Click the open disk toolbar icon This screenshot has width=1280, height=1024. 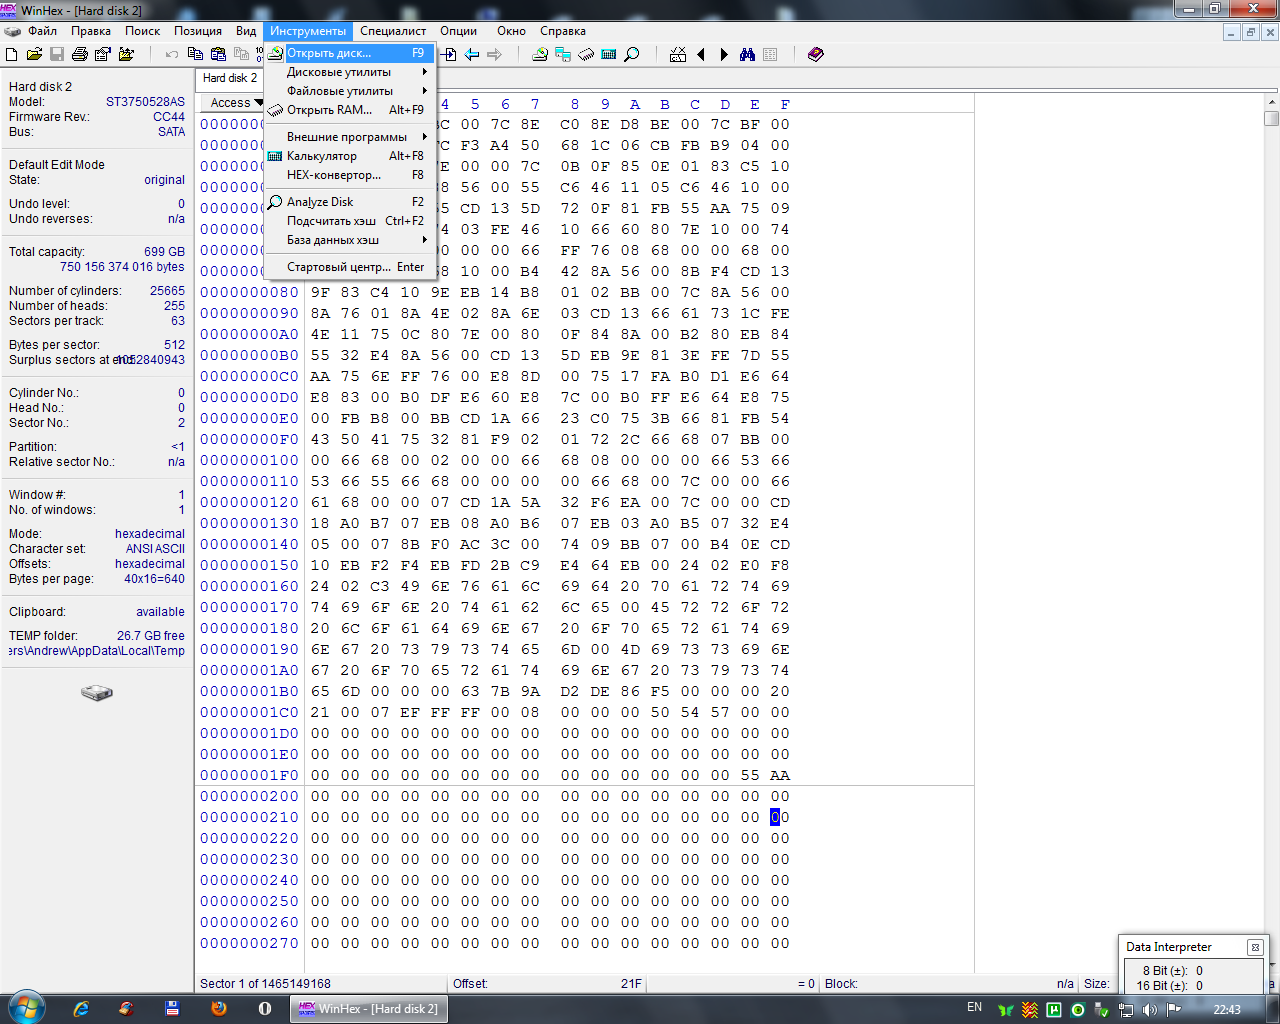pos(540,54)
